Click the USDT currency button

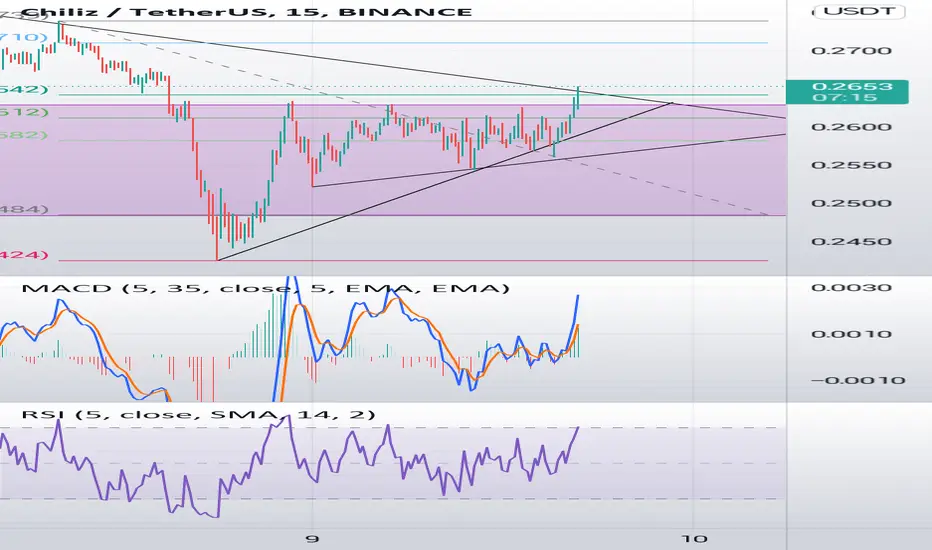tap(860, 11)
